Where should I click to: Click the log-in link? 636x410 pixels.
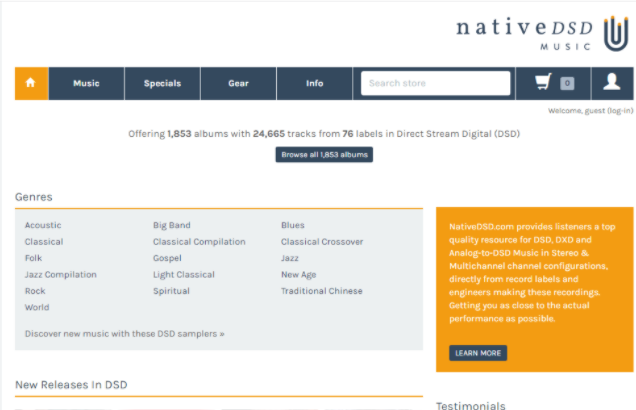(x=620, y=110)
